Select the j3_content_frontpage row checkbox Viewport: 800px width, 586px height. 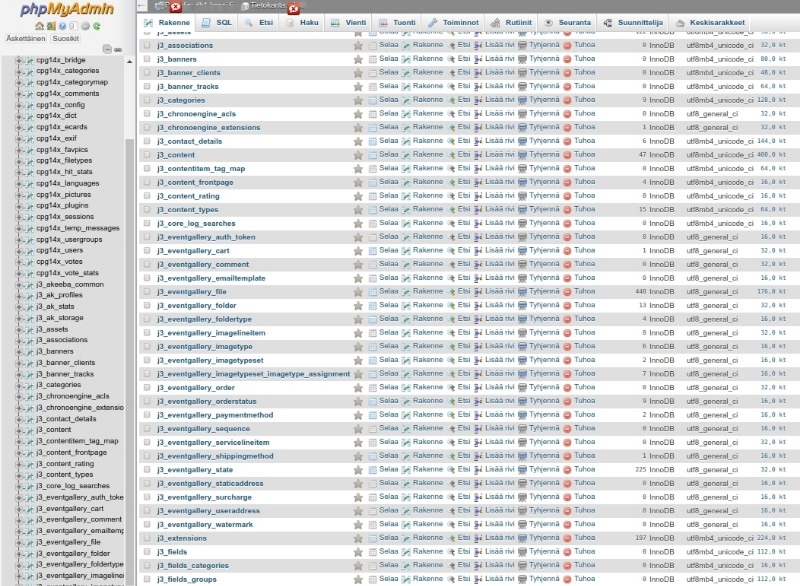[147, 182]
